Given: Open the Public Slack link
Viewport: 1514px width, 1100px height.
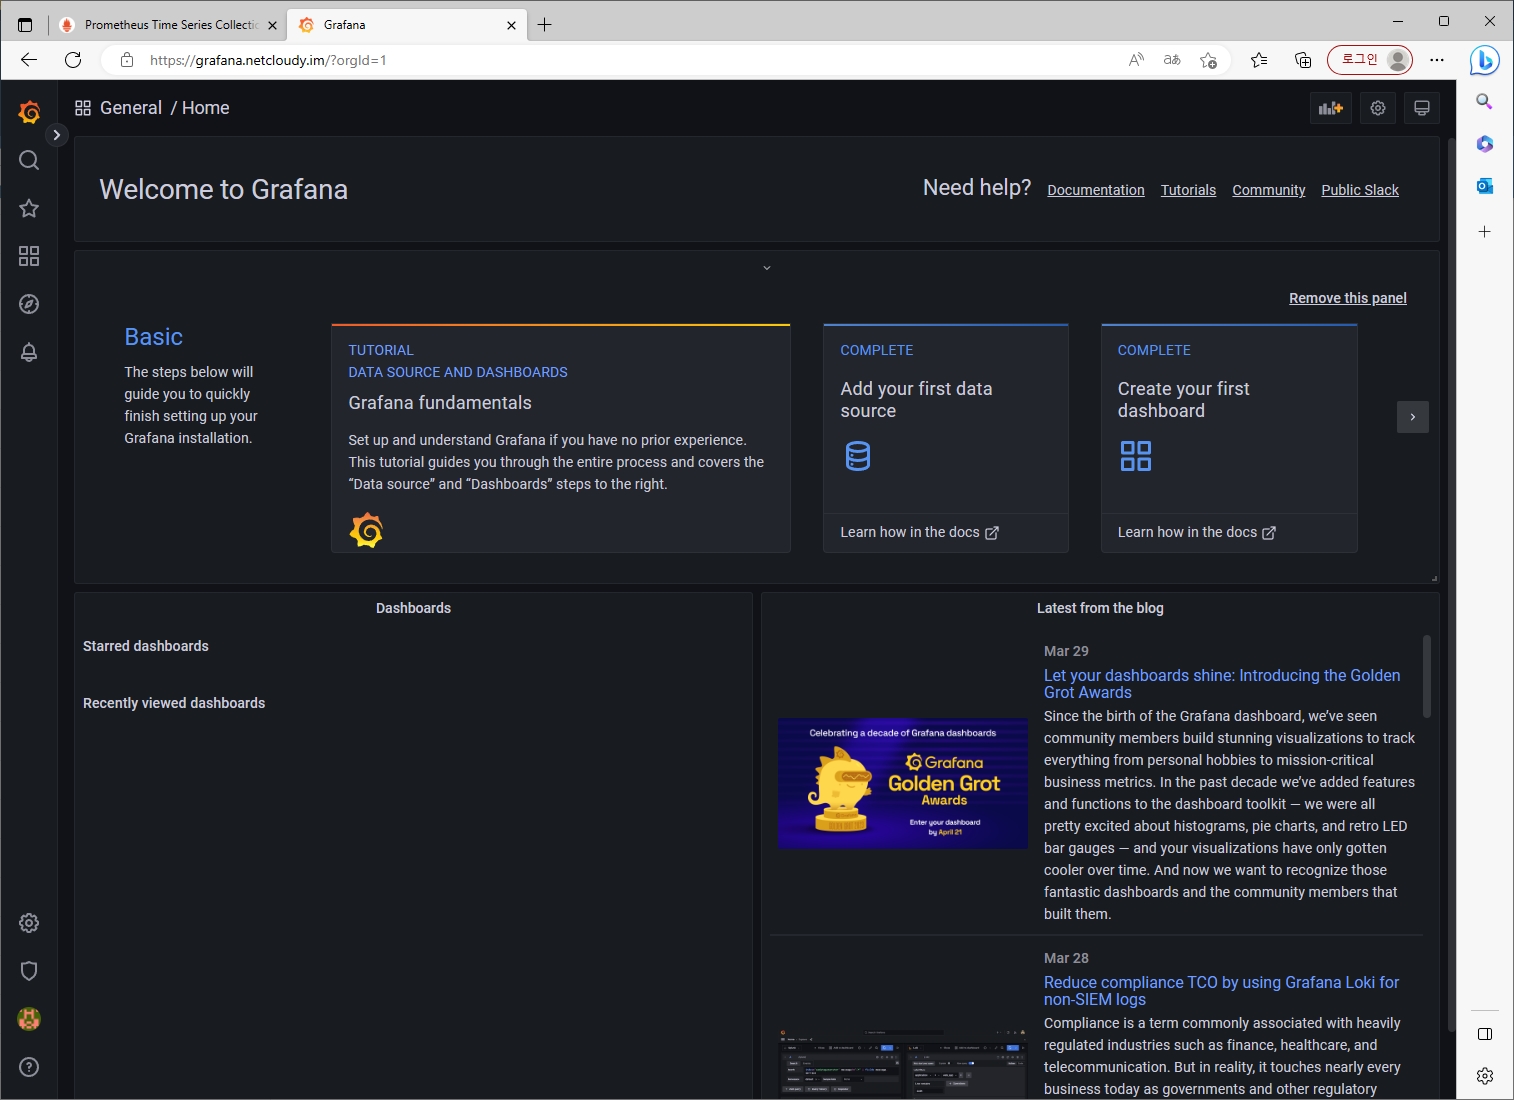Looking at the screenshot, I should tap(1360, 190).
